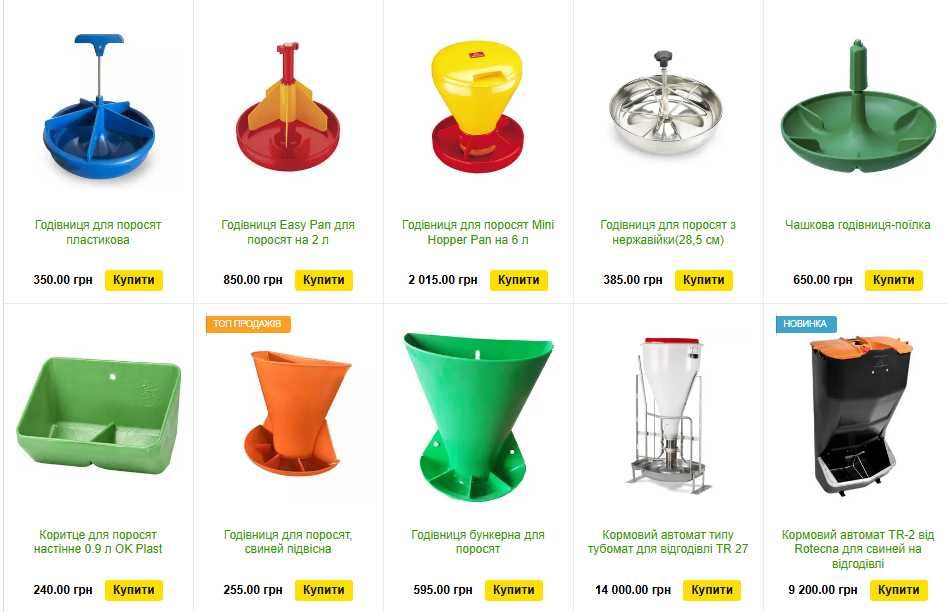This screenshot has width=947, height=612.
Task: Open the green wall-mounted trough image
Action: click(x=98, y=414)
